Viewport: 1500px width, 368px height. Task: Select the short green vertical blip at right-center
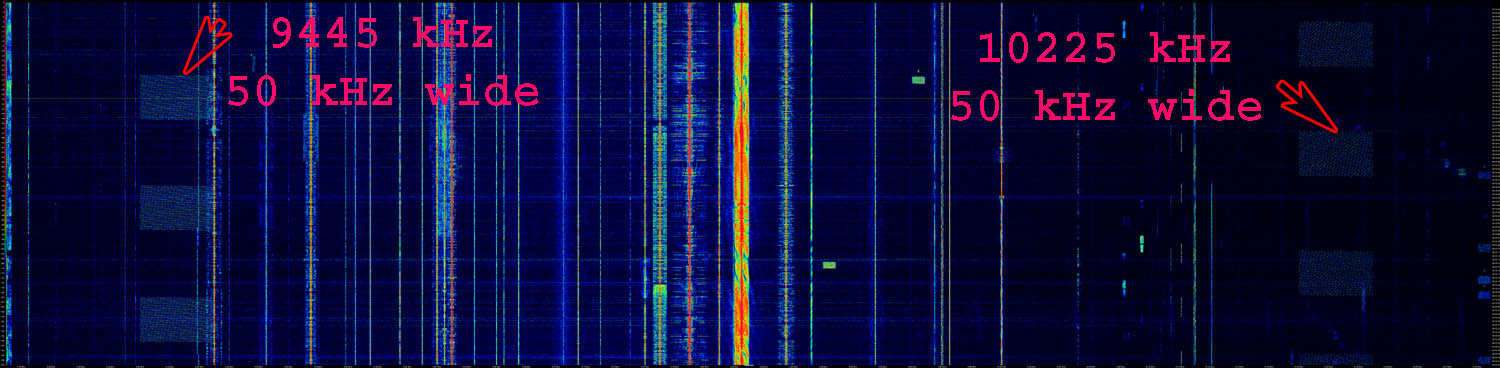tap(1142, 243)
